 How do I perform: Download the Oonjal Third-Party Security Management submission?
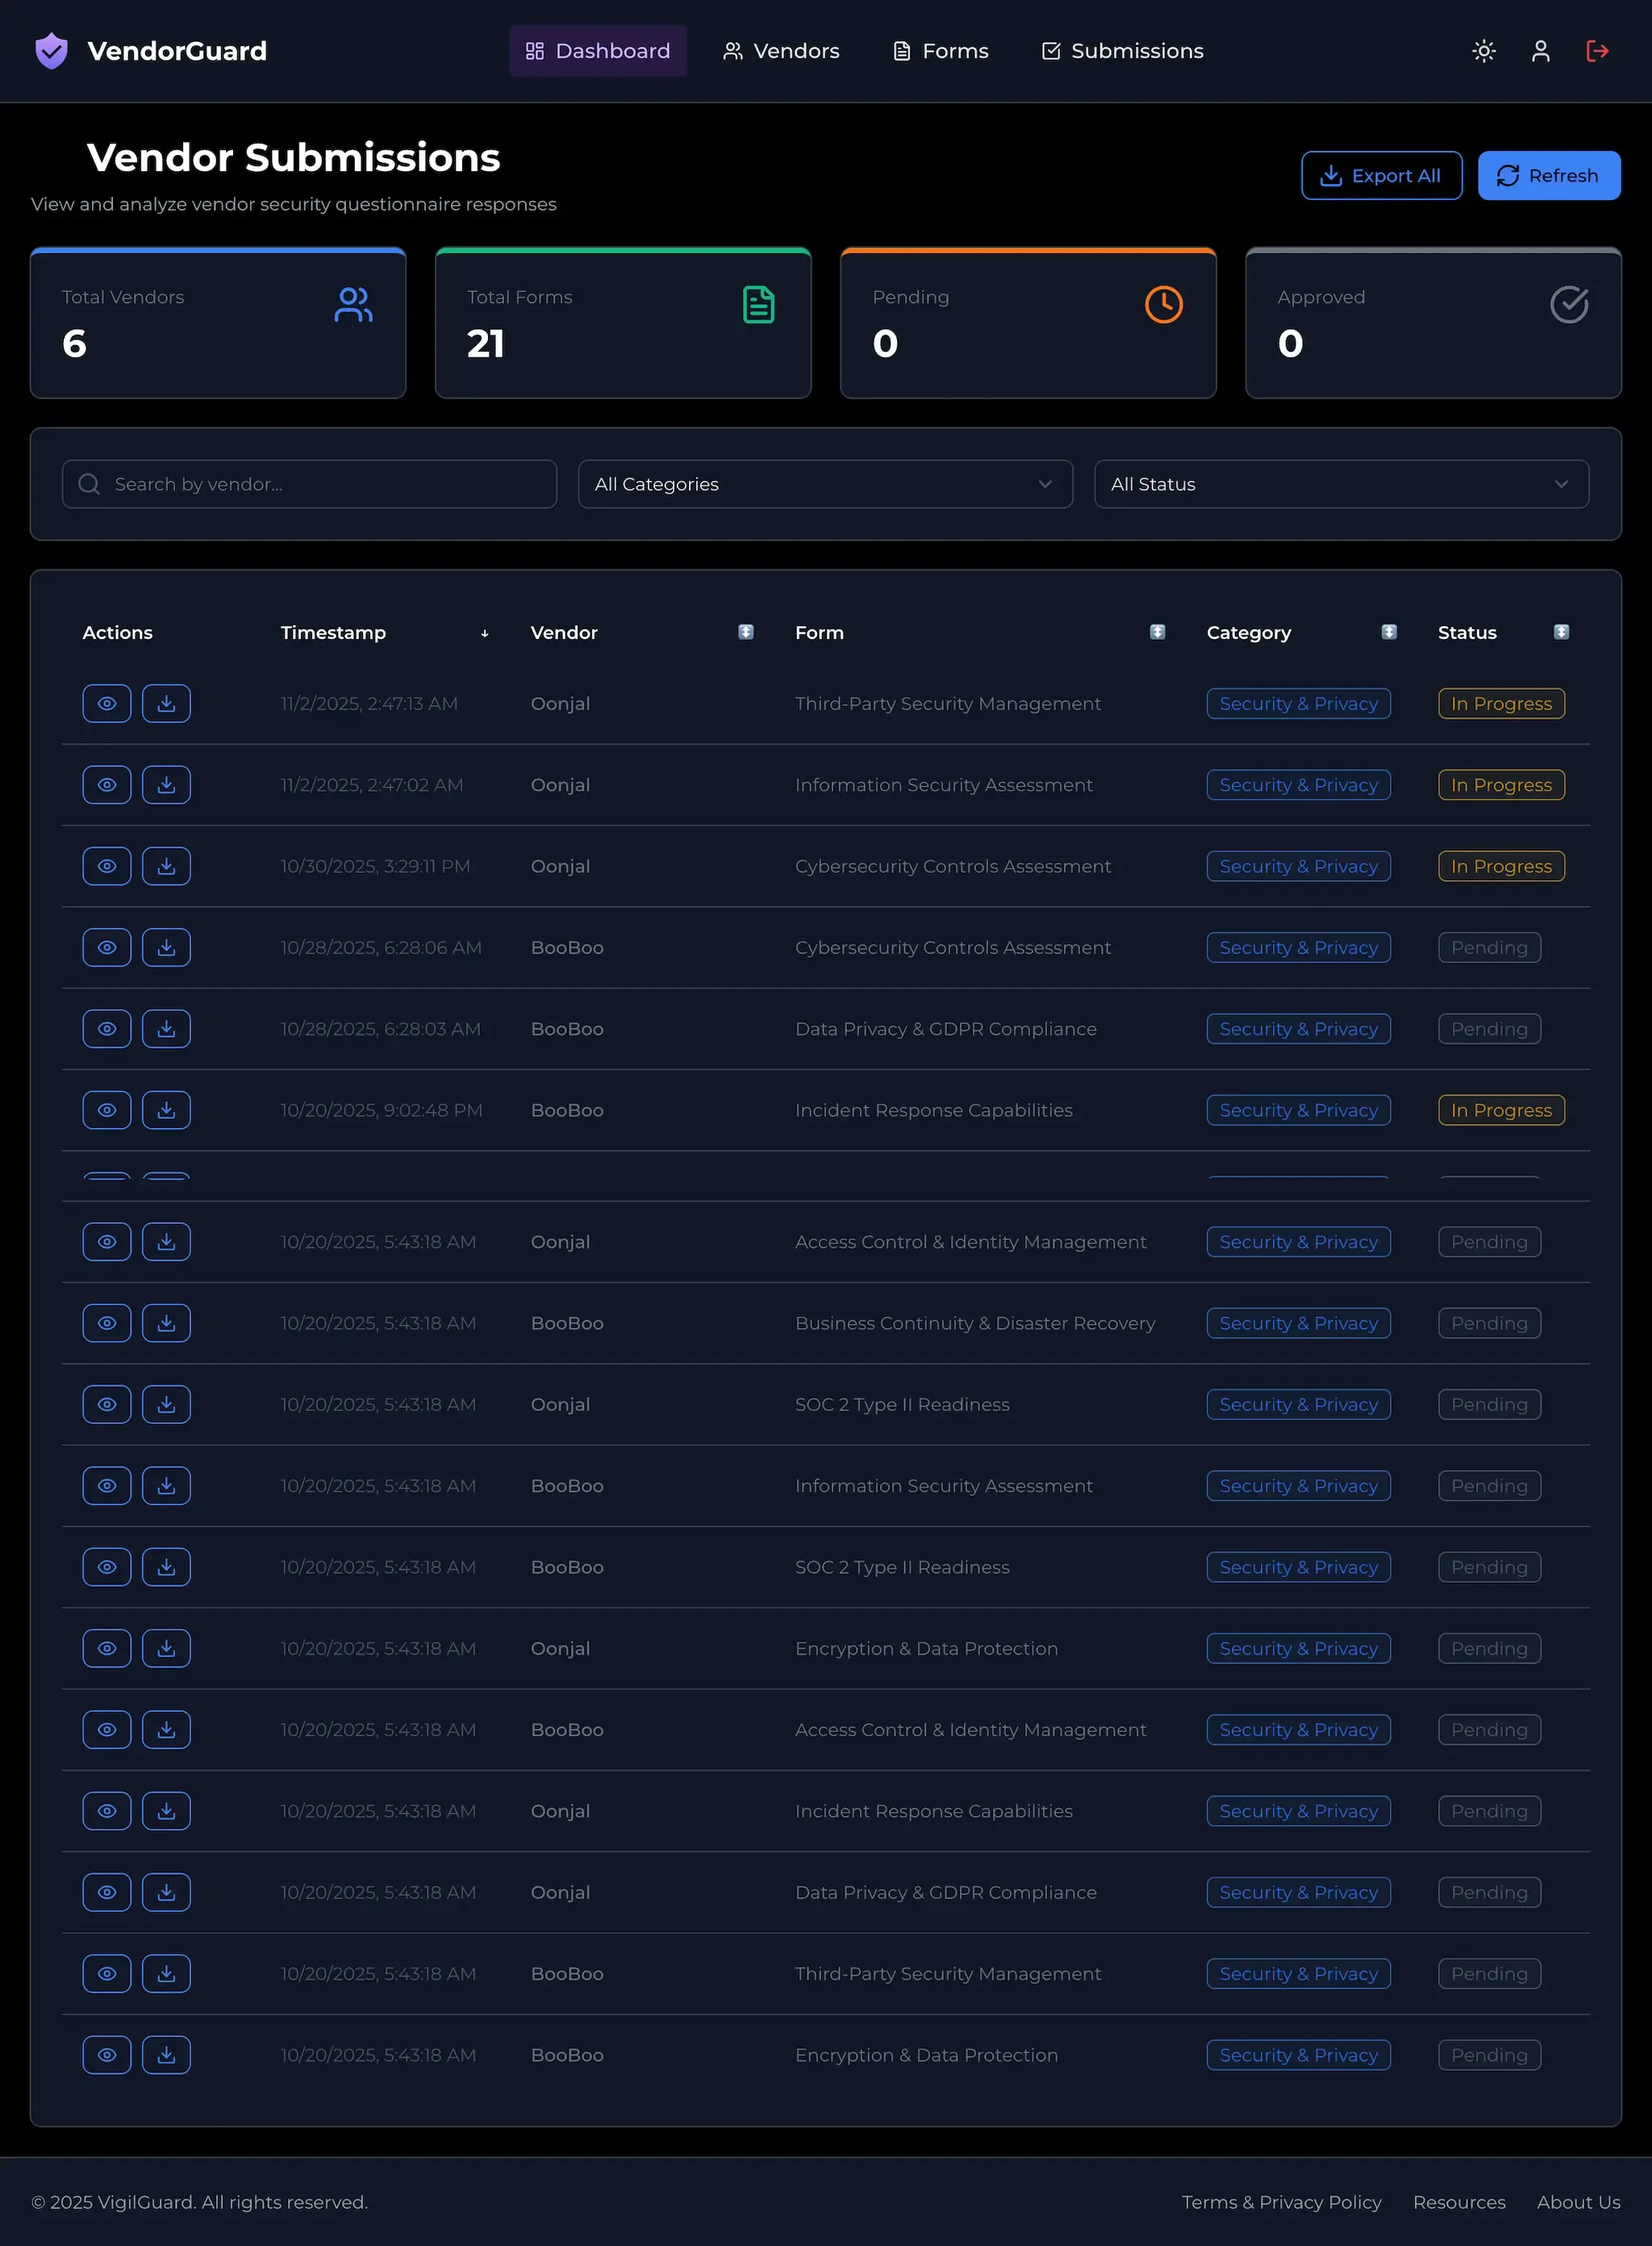(x=166, y=703)
